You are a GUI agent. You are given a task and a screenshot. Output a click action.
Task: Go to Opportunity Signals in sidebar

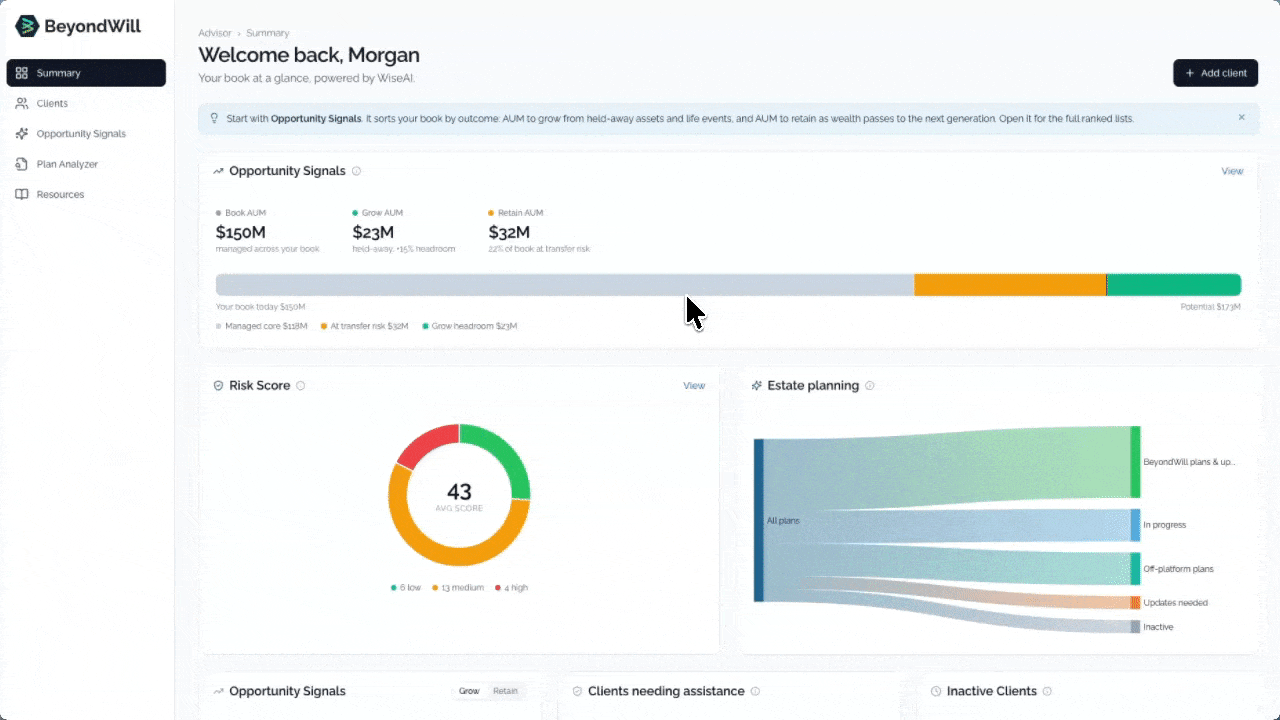[x=86, y=134]
